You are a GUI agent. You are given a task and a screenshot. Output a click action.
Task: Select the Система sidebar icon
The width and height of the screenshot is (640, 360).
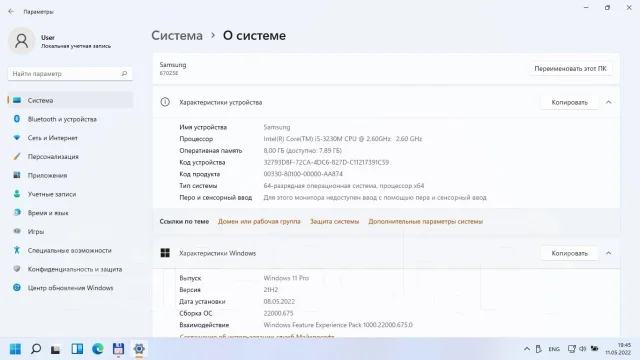(x=17, y=100)
